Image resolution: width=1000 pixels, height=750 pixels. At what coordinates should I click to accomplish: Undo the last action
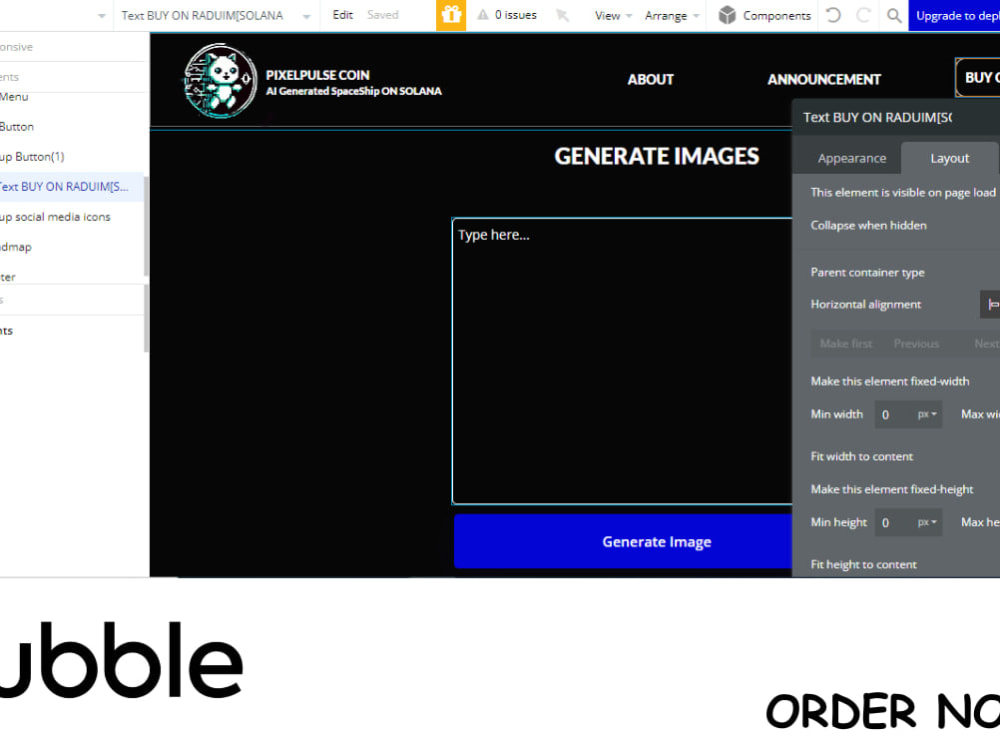(833, 15)
